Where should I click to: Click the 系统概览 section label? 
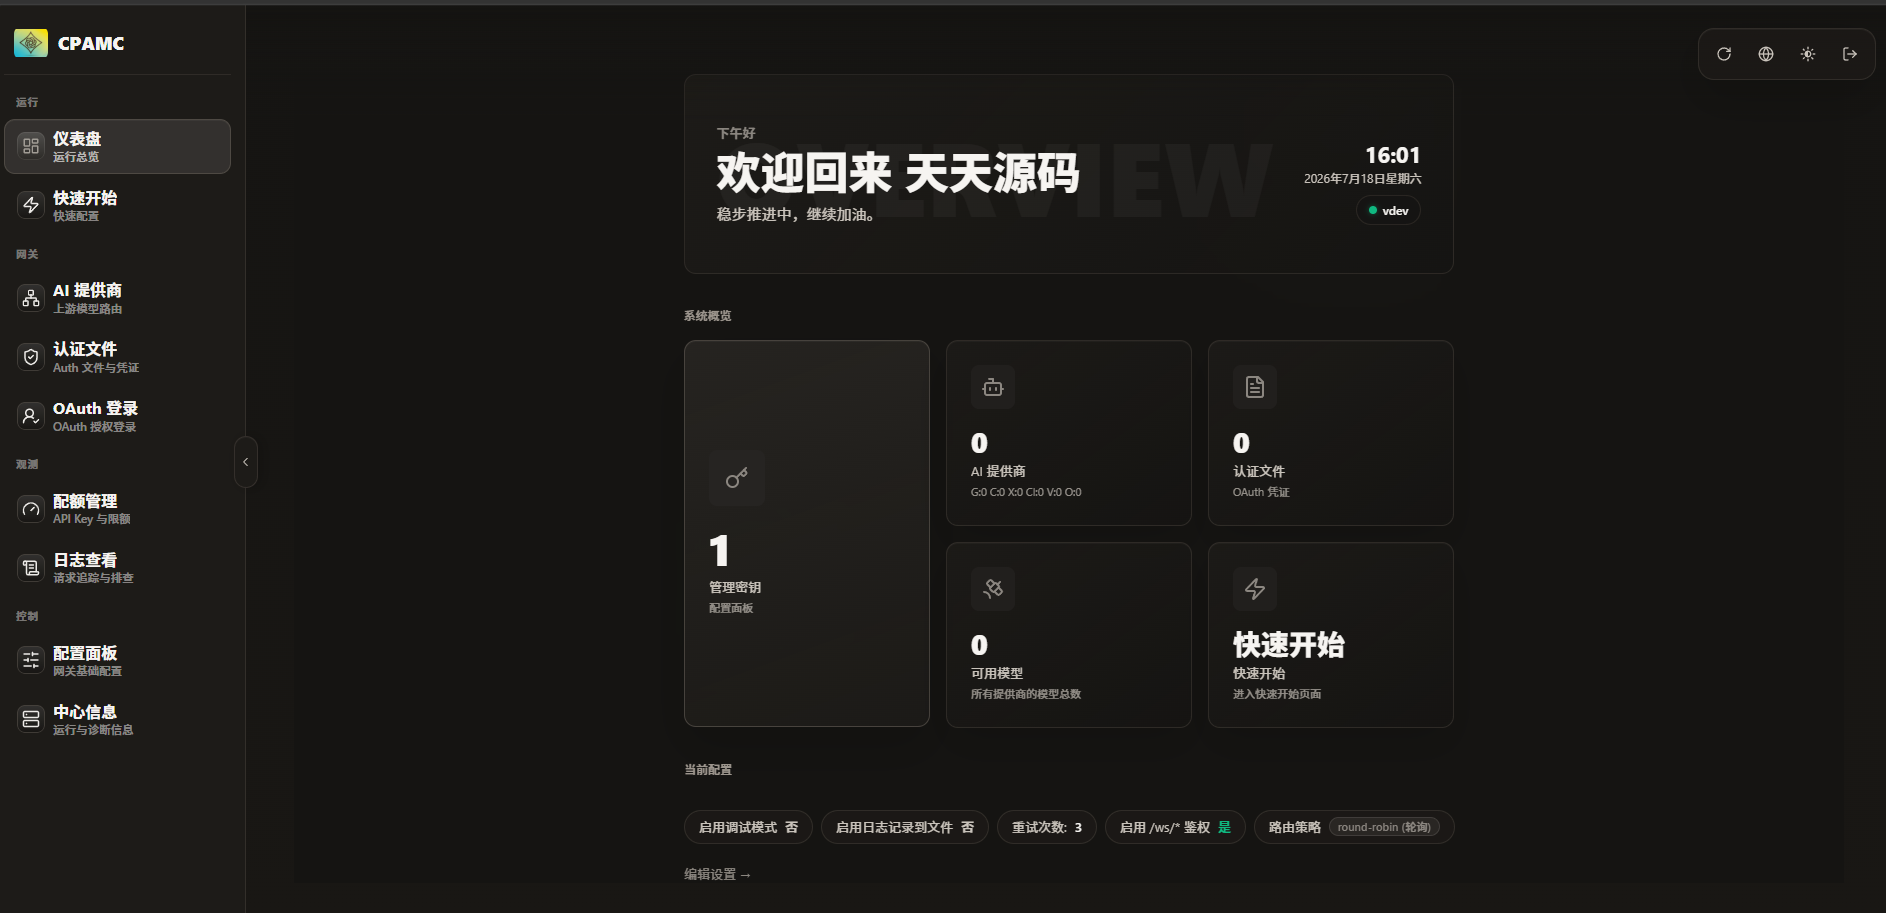708,316
